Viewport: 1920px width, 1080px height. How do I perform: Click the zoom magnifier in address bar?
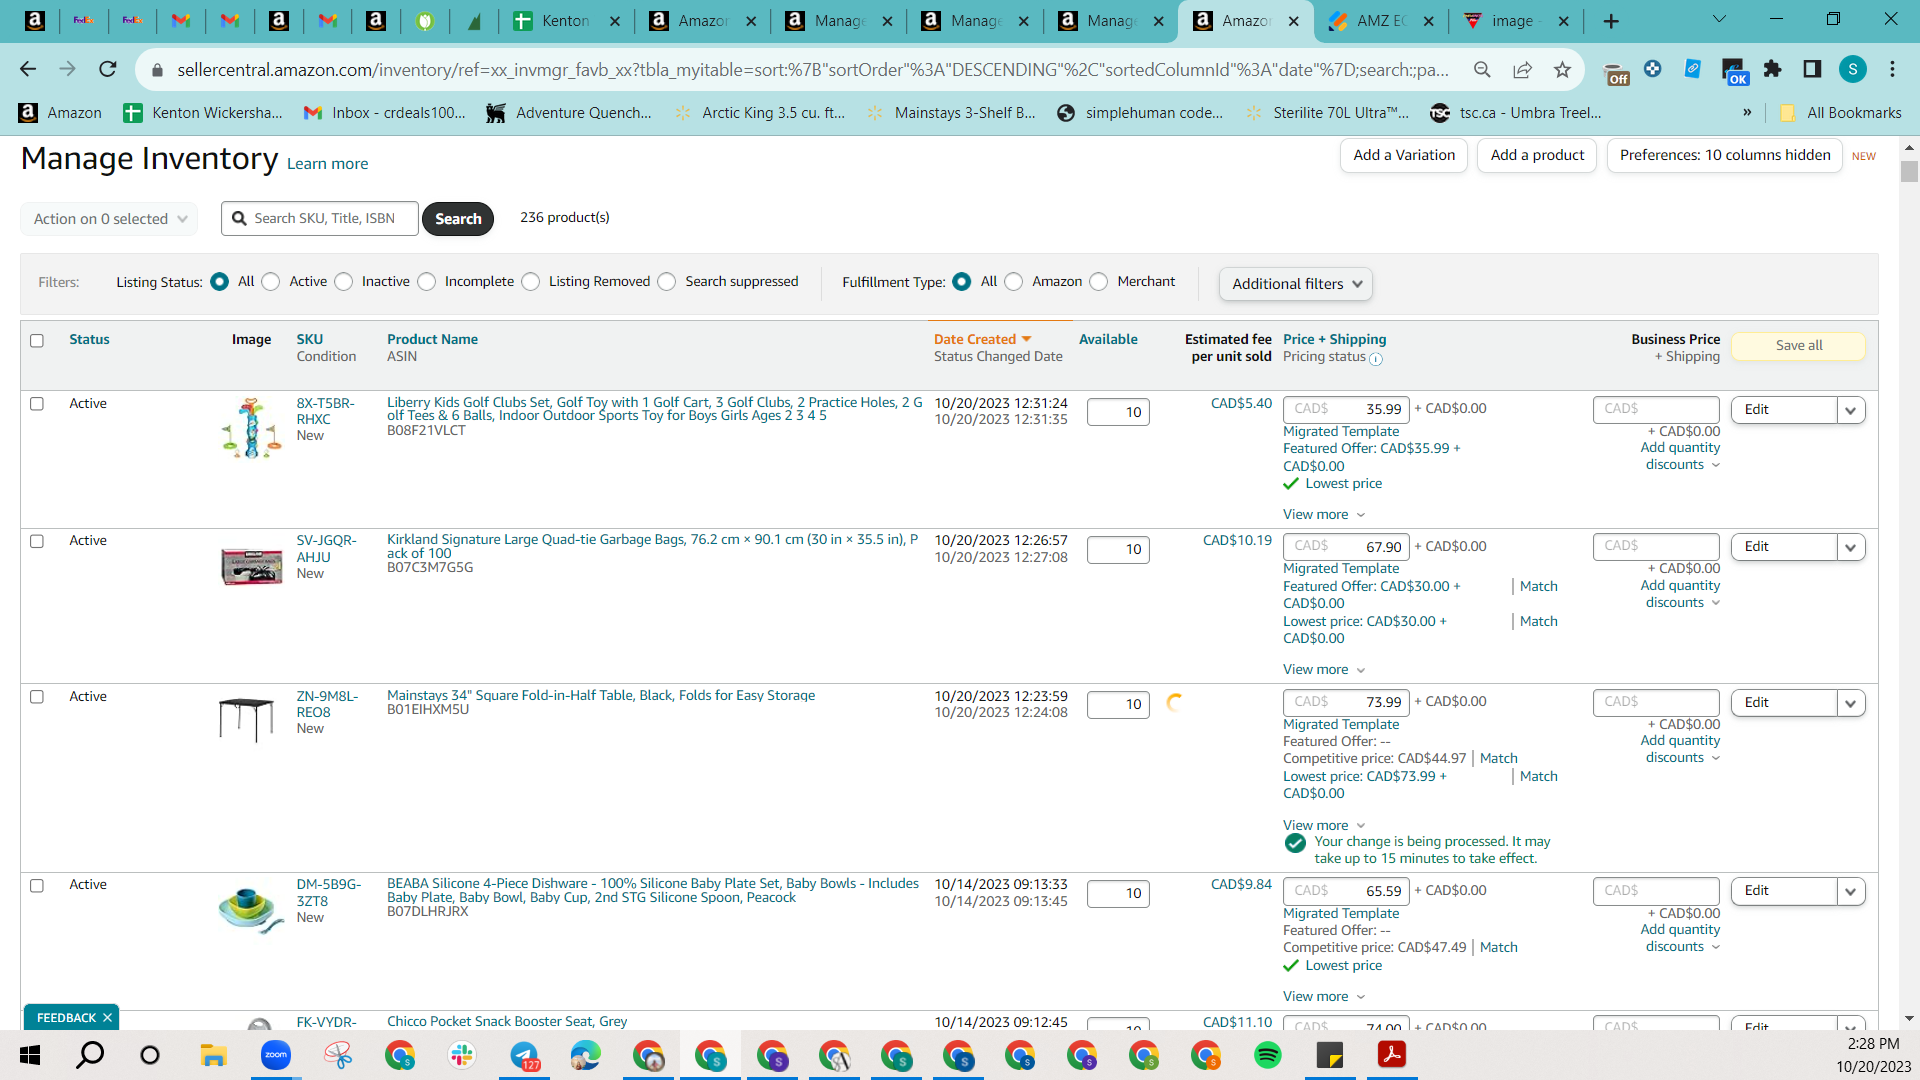1482,69
